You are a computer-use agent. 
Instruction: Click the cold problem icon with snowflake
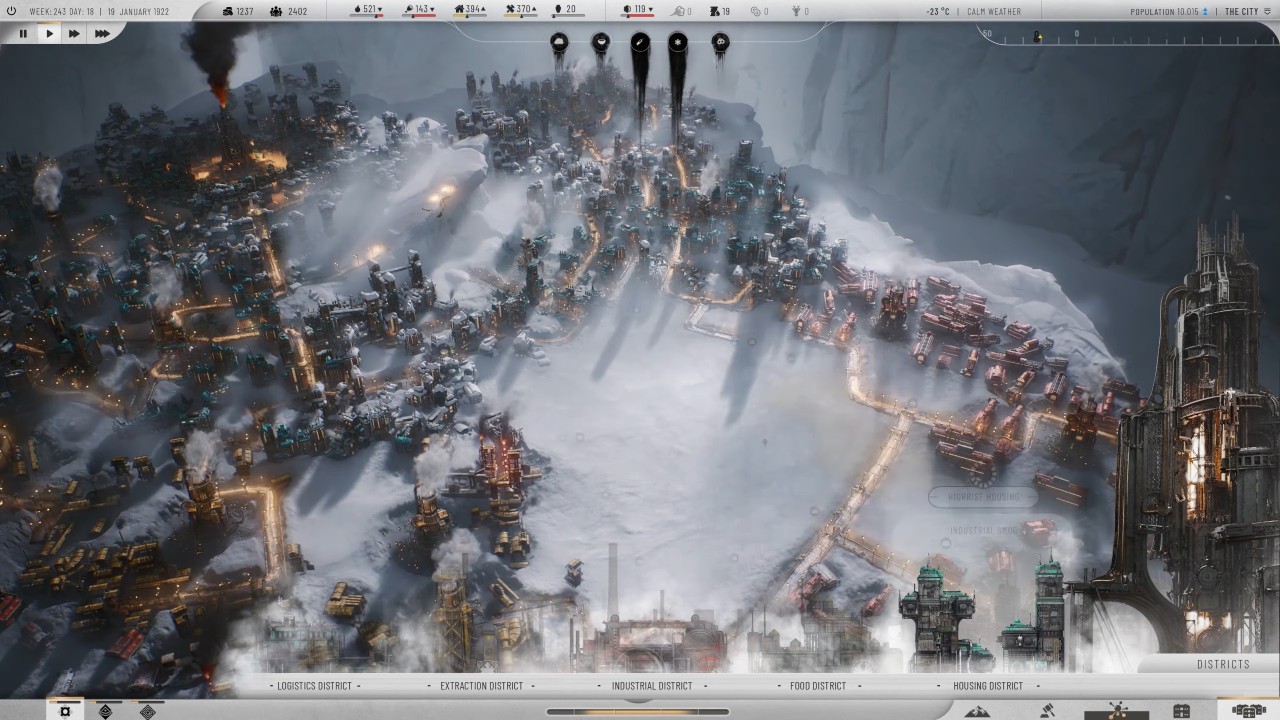(678, 42)
